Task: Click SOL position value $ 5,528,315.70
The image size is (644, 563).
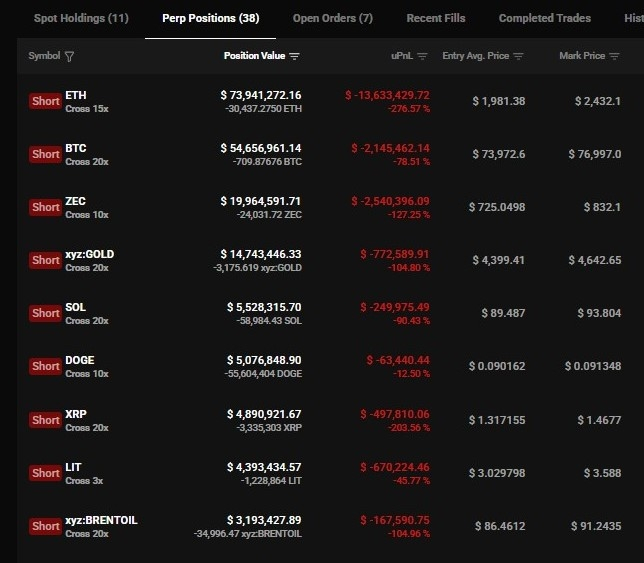Action: 264,307
